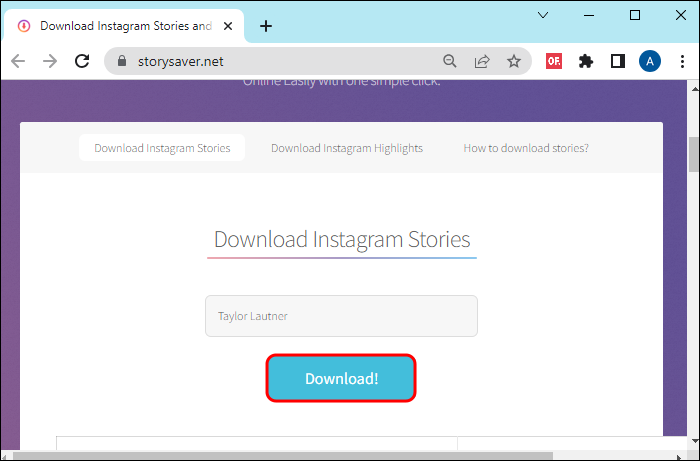
Task: Click the Taylor Lautner username field
Action: tap(341, 316)
